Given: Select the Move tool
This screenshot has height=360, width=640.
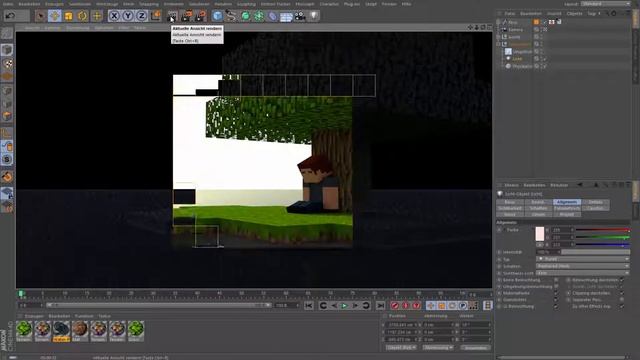Looking at the screenshot, I should tap(54, 16).
